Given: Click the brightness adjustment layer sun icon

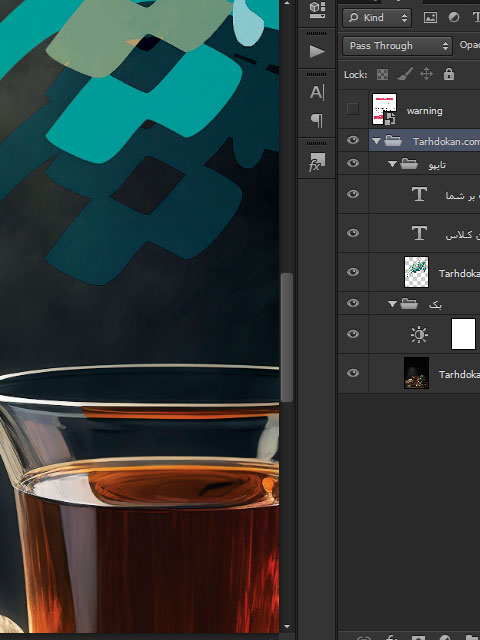Looking at the screenshot, I should (x=419, y=334).
